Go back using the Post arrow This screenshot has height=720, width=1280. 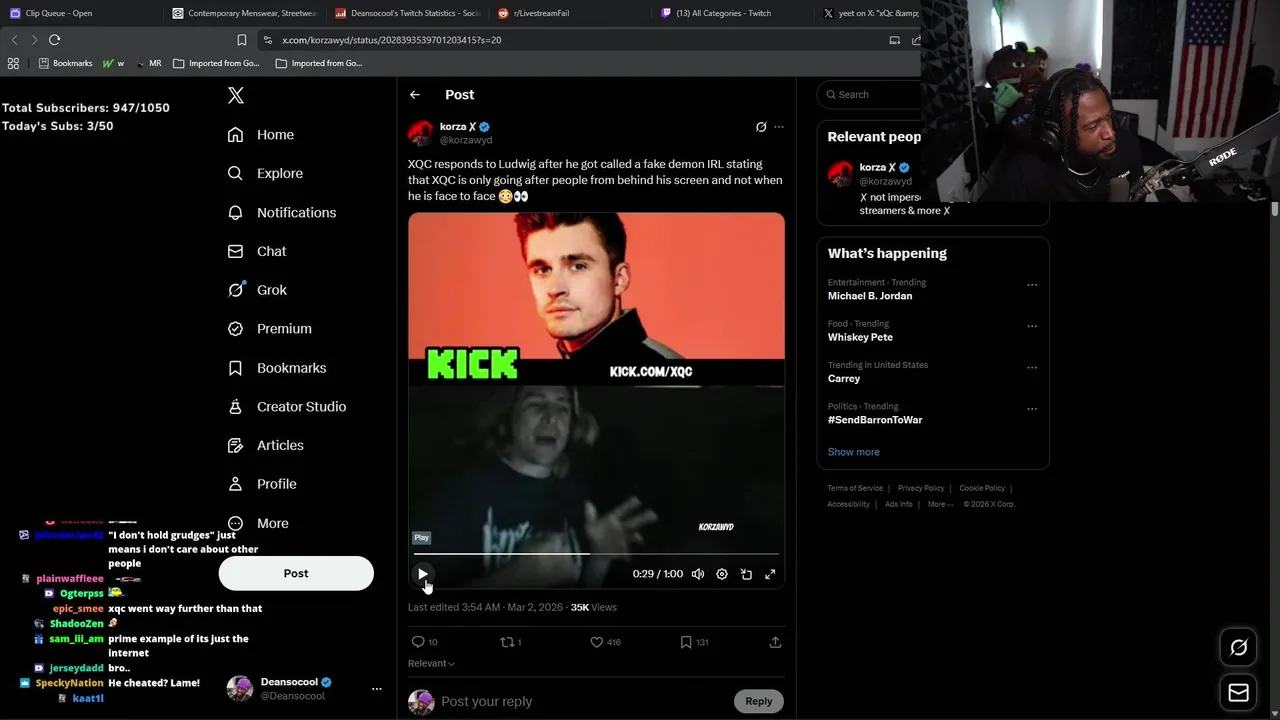pos(415,95)
